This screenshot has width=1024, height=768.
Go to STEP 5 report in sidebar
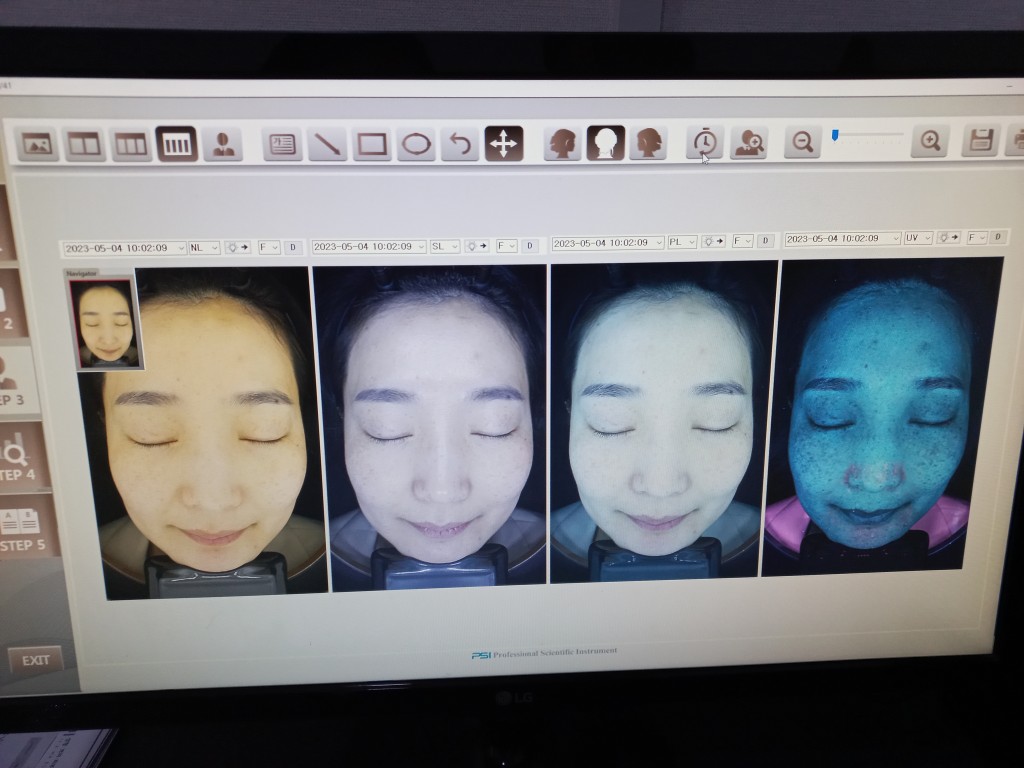click(26, 526)
